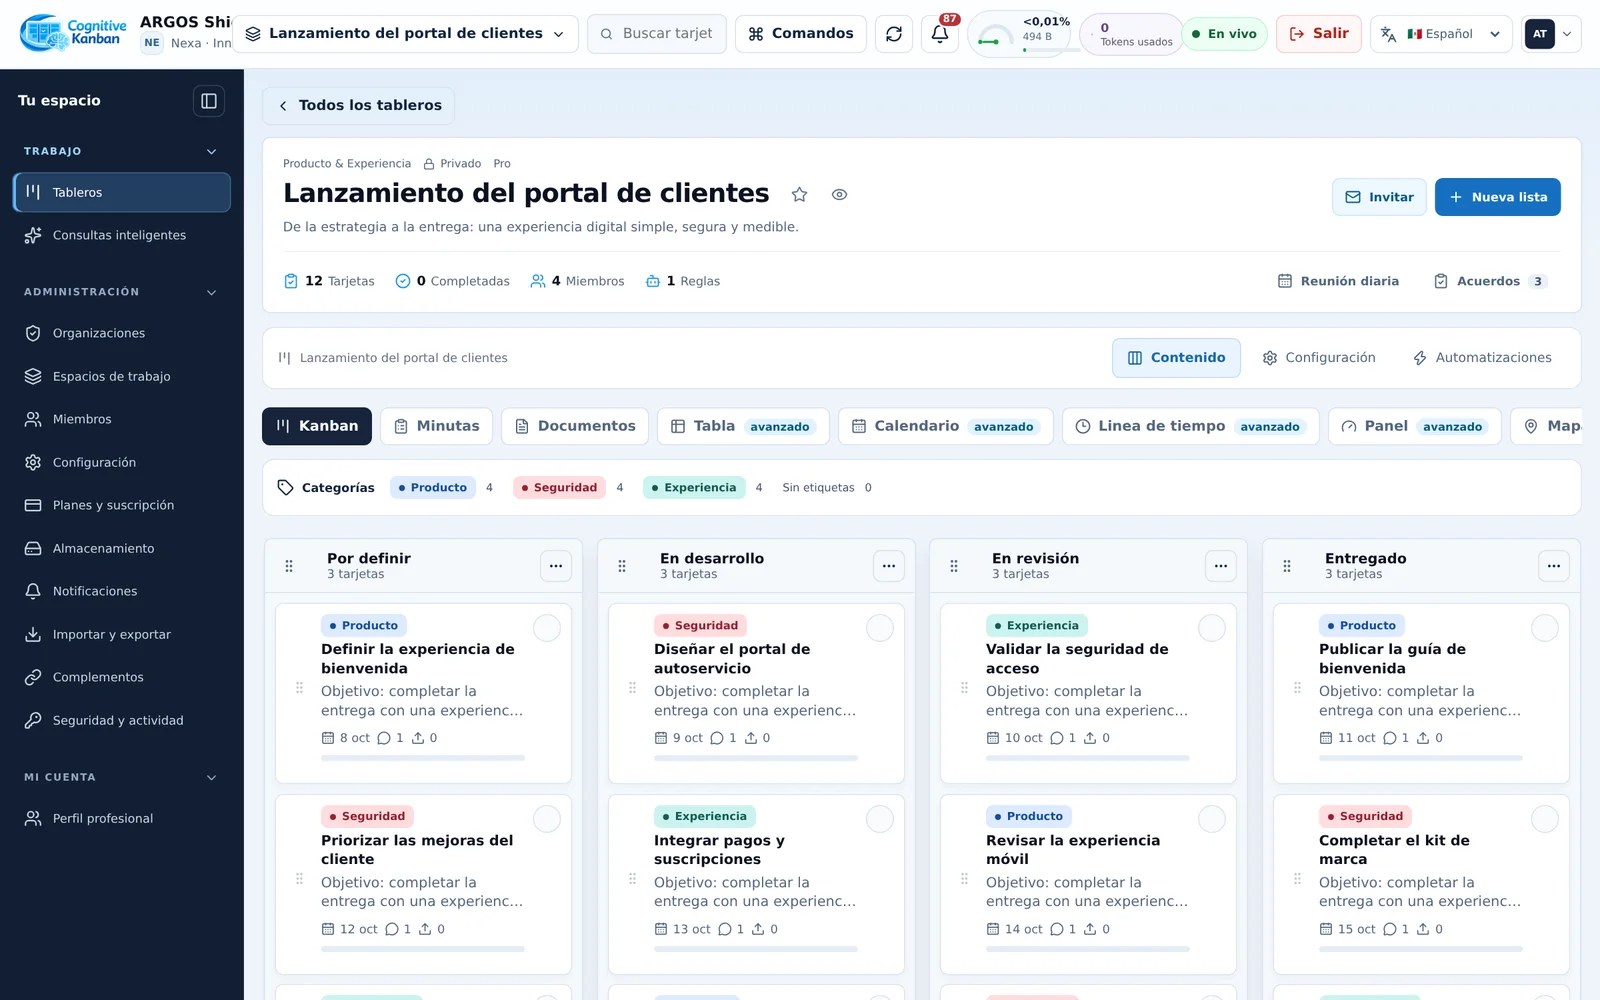This screenshot has height=1000, width=1600.
Task: Star the board as favorite
Action: pos(799,195)
